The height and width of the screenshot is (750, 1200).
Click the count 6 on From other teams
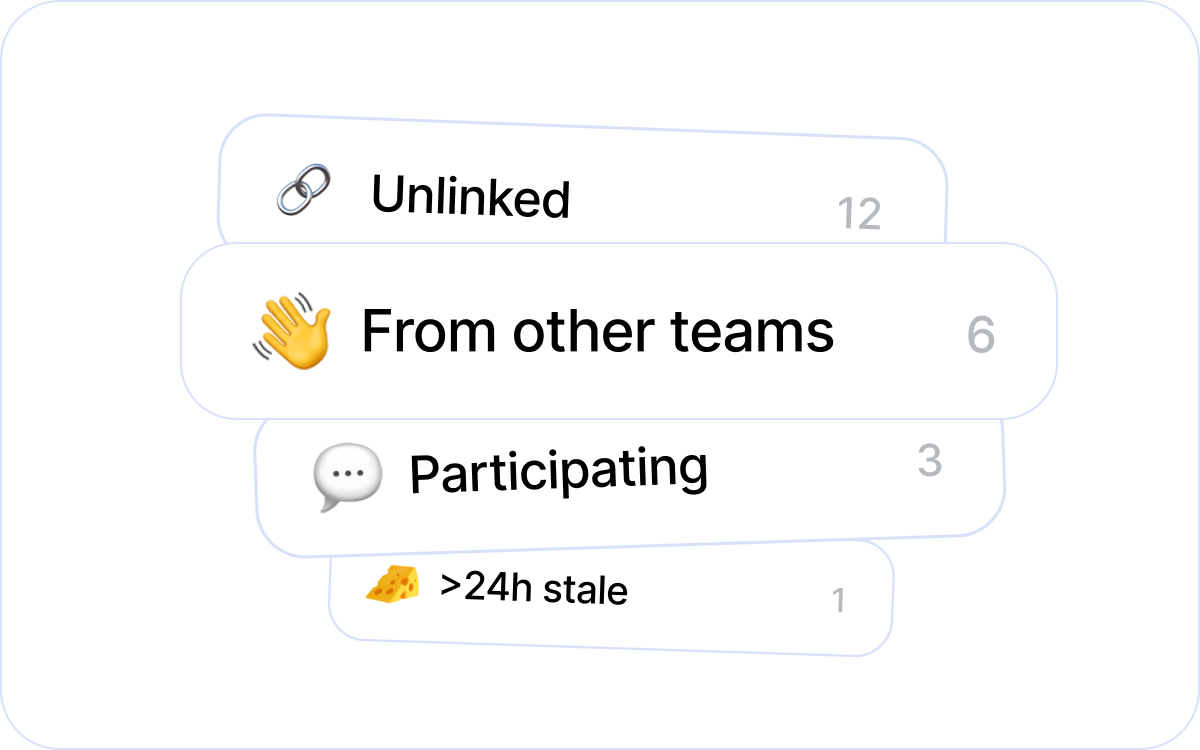tap(981, 336)
